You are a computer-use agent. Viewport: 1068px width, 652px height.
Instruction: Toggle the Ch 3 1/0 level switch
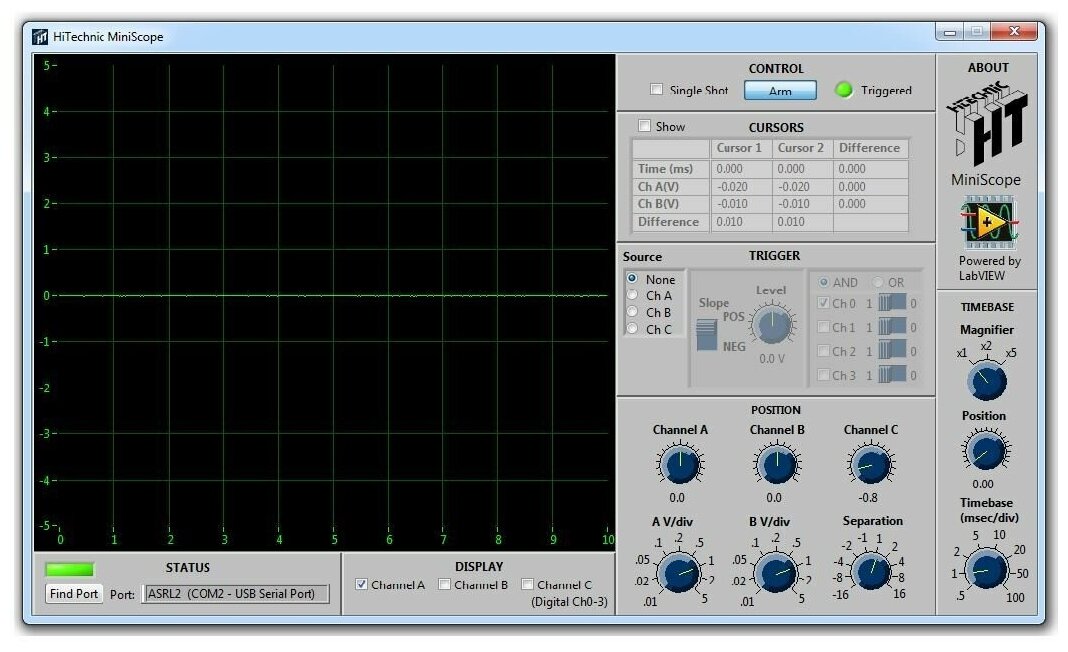(x=892, y=375)
